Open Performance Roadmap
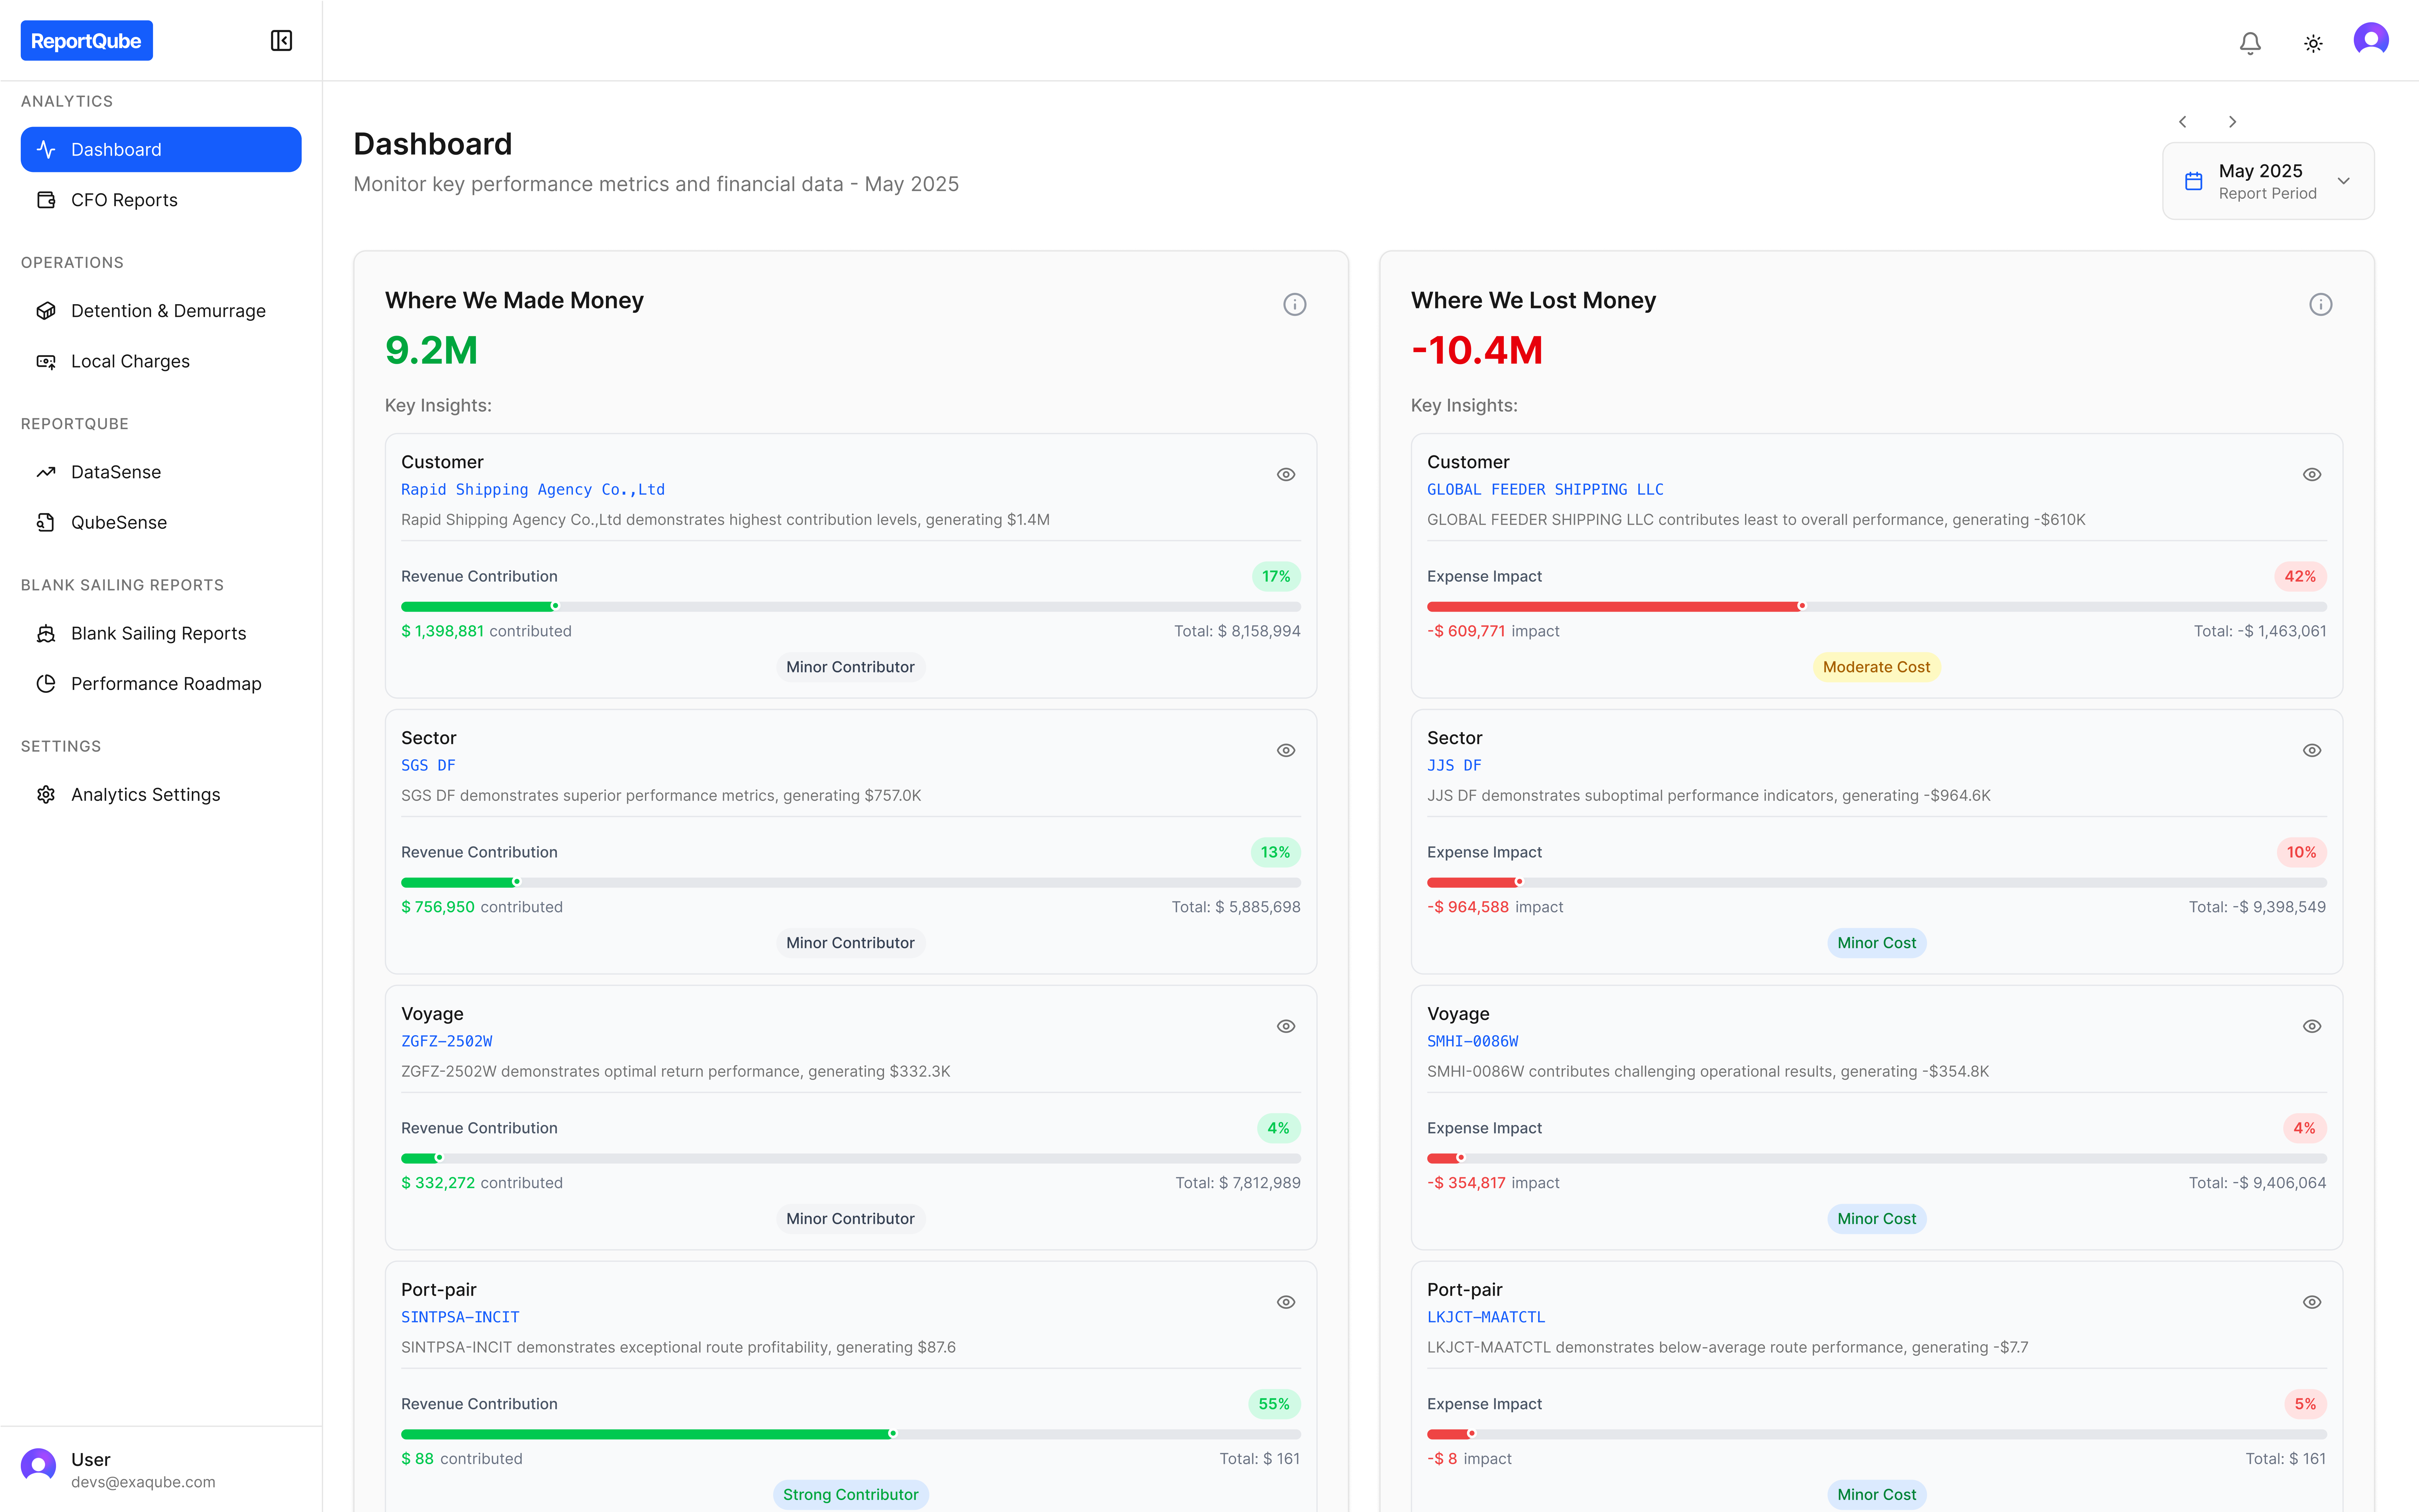This screenshot has width=2419, height=1512. click(161, 684)
